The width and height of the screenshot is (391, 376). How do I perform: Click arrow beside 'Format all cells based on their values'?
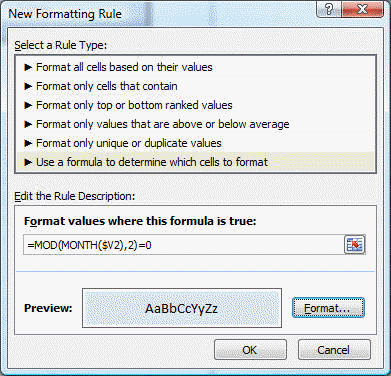pos(29,67)
